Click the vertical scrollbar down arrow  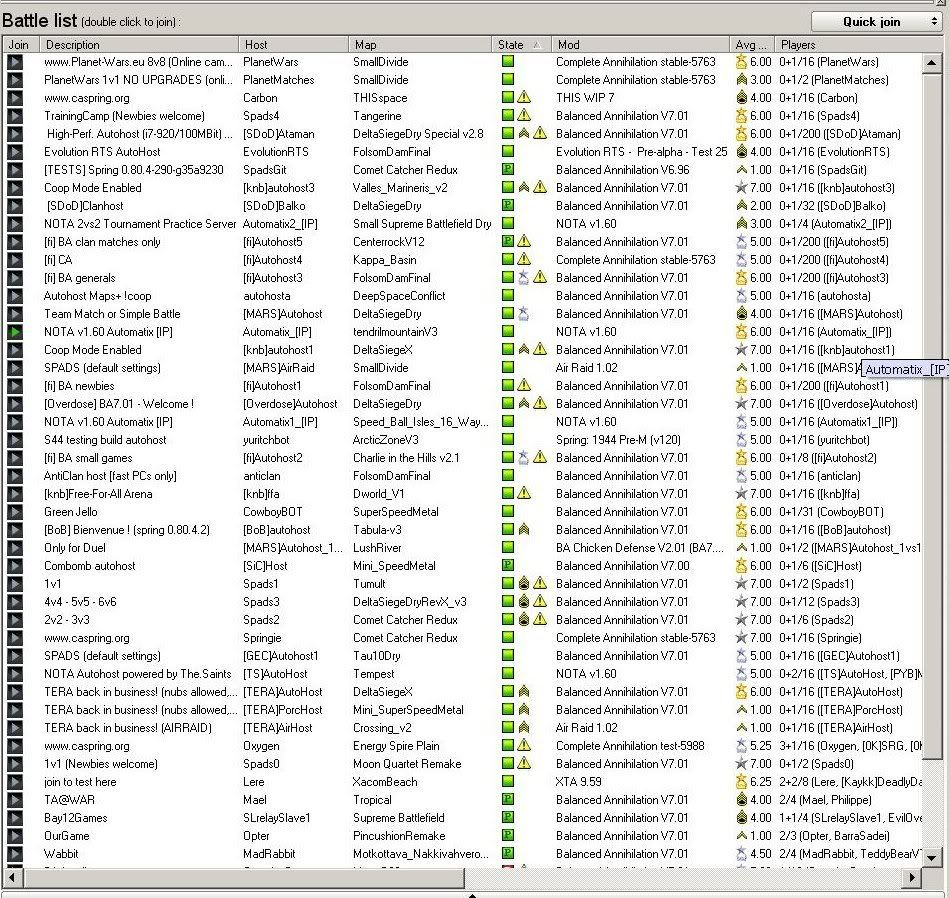[x=931, y=857]
